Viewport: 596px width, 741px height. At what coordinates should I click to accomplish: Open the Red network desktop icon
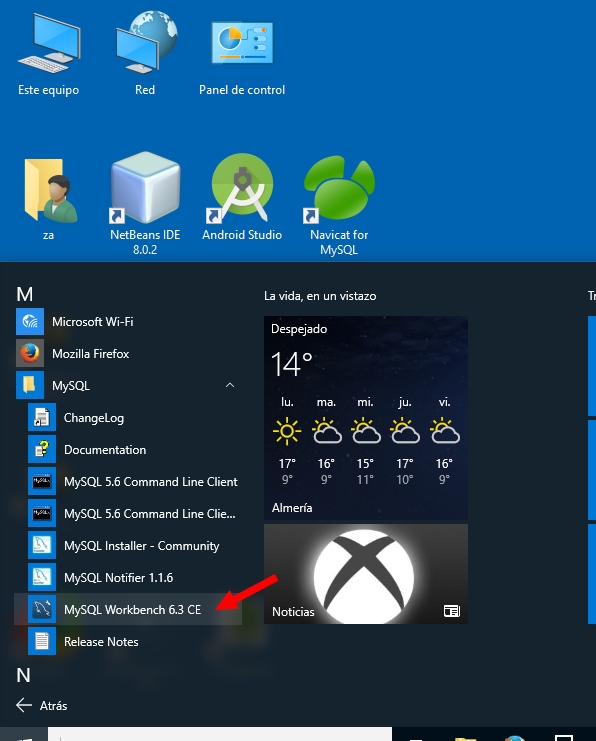click(145, 53)
